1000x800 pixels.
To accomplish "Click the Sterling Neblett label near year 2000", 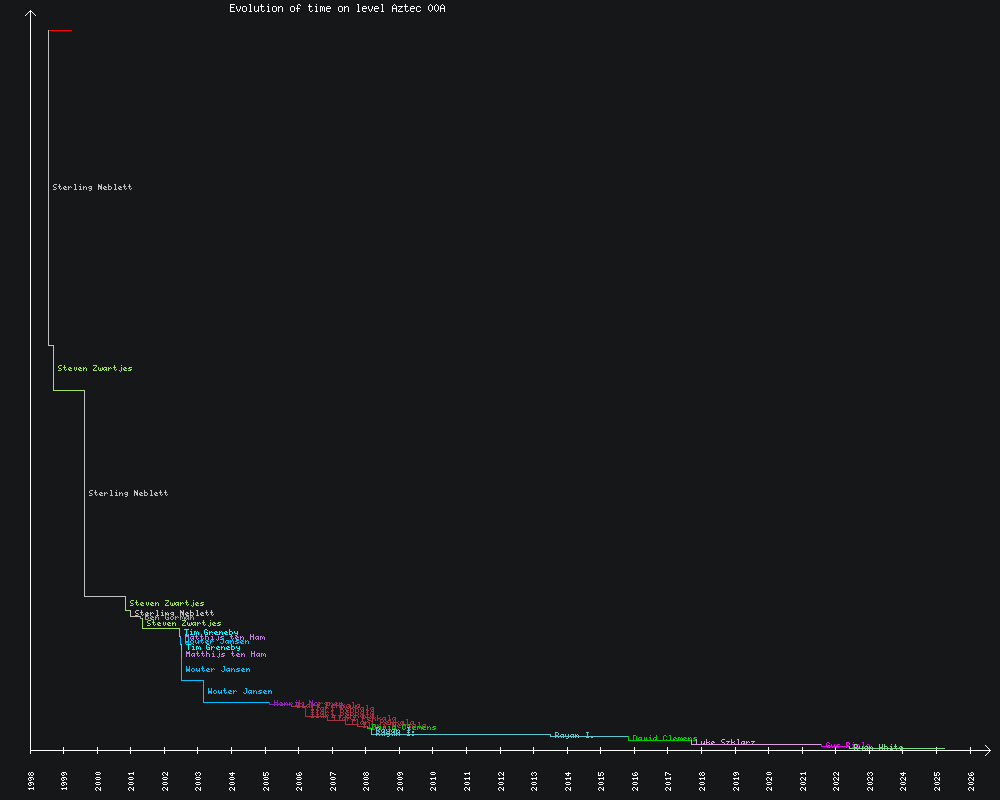I will 128,493.
